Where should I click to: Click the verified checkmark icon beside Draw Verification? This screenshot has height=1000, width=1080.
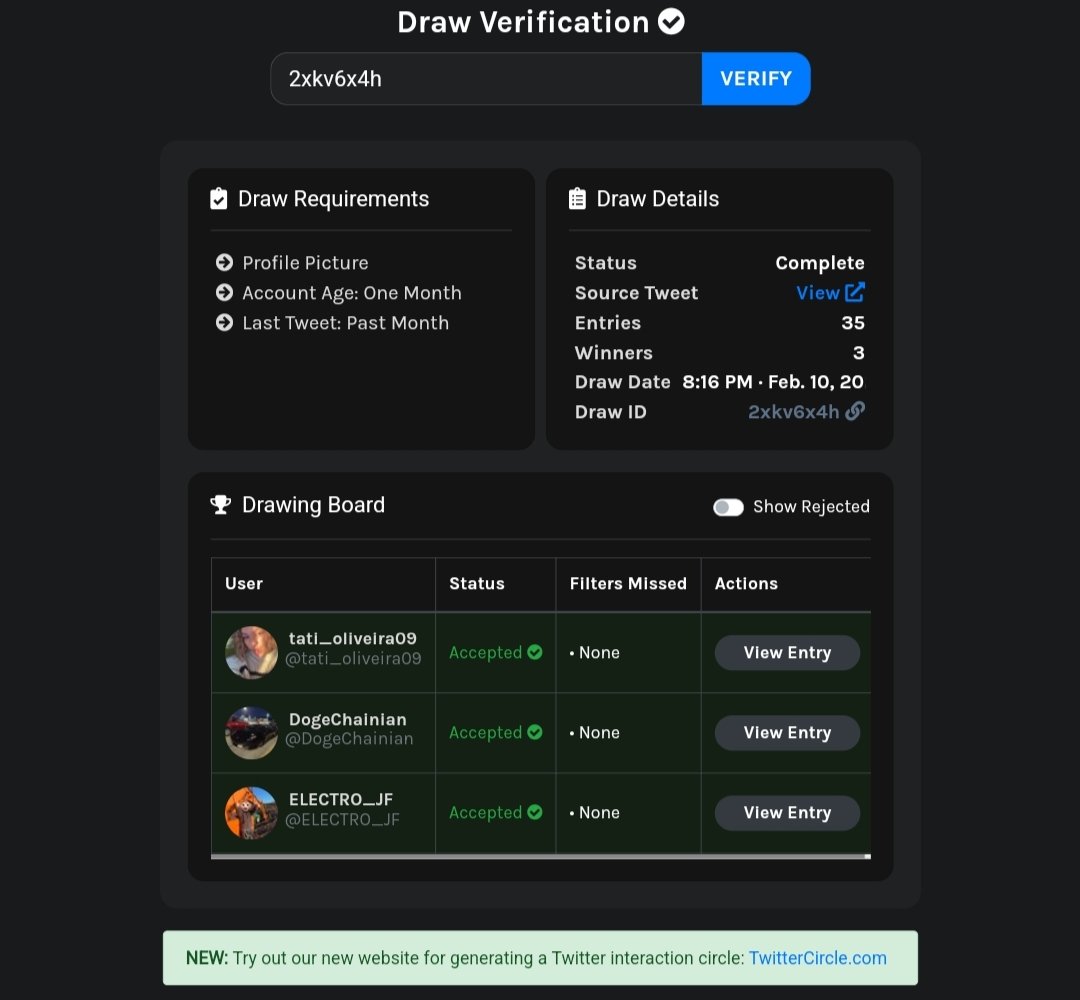pyautogui.click(x=671, y=22)
